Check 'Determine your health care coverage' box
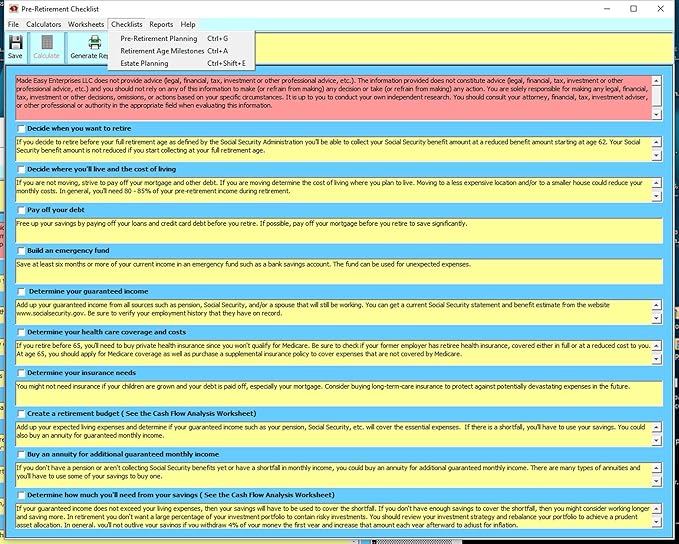The width and height of the screenshot is (679, 544). tap(21, 332)
